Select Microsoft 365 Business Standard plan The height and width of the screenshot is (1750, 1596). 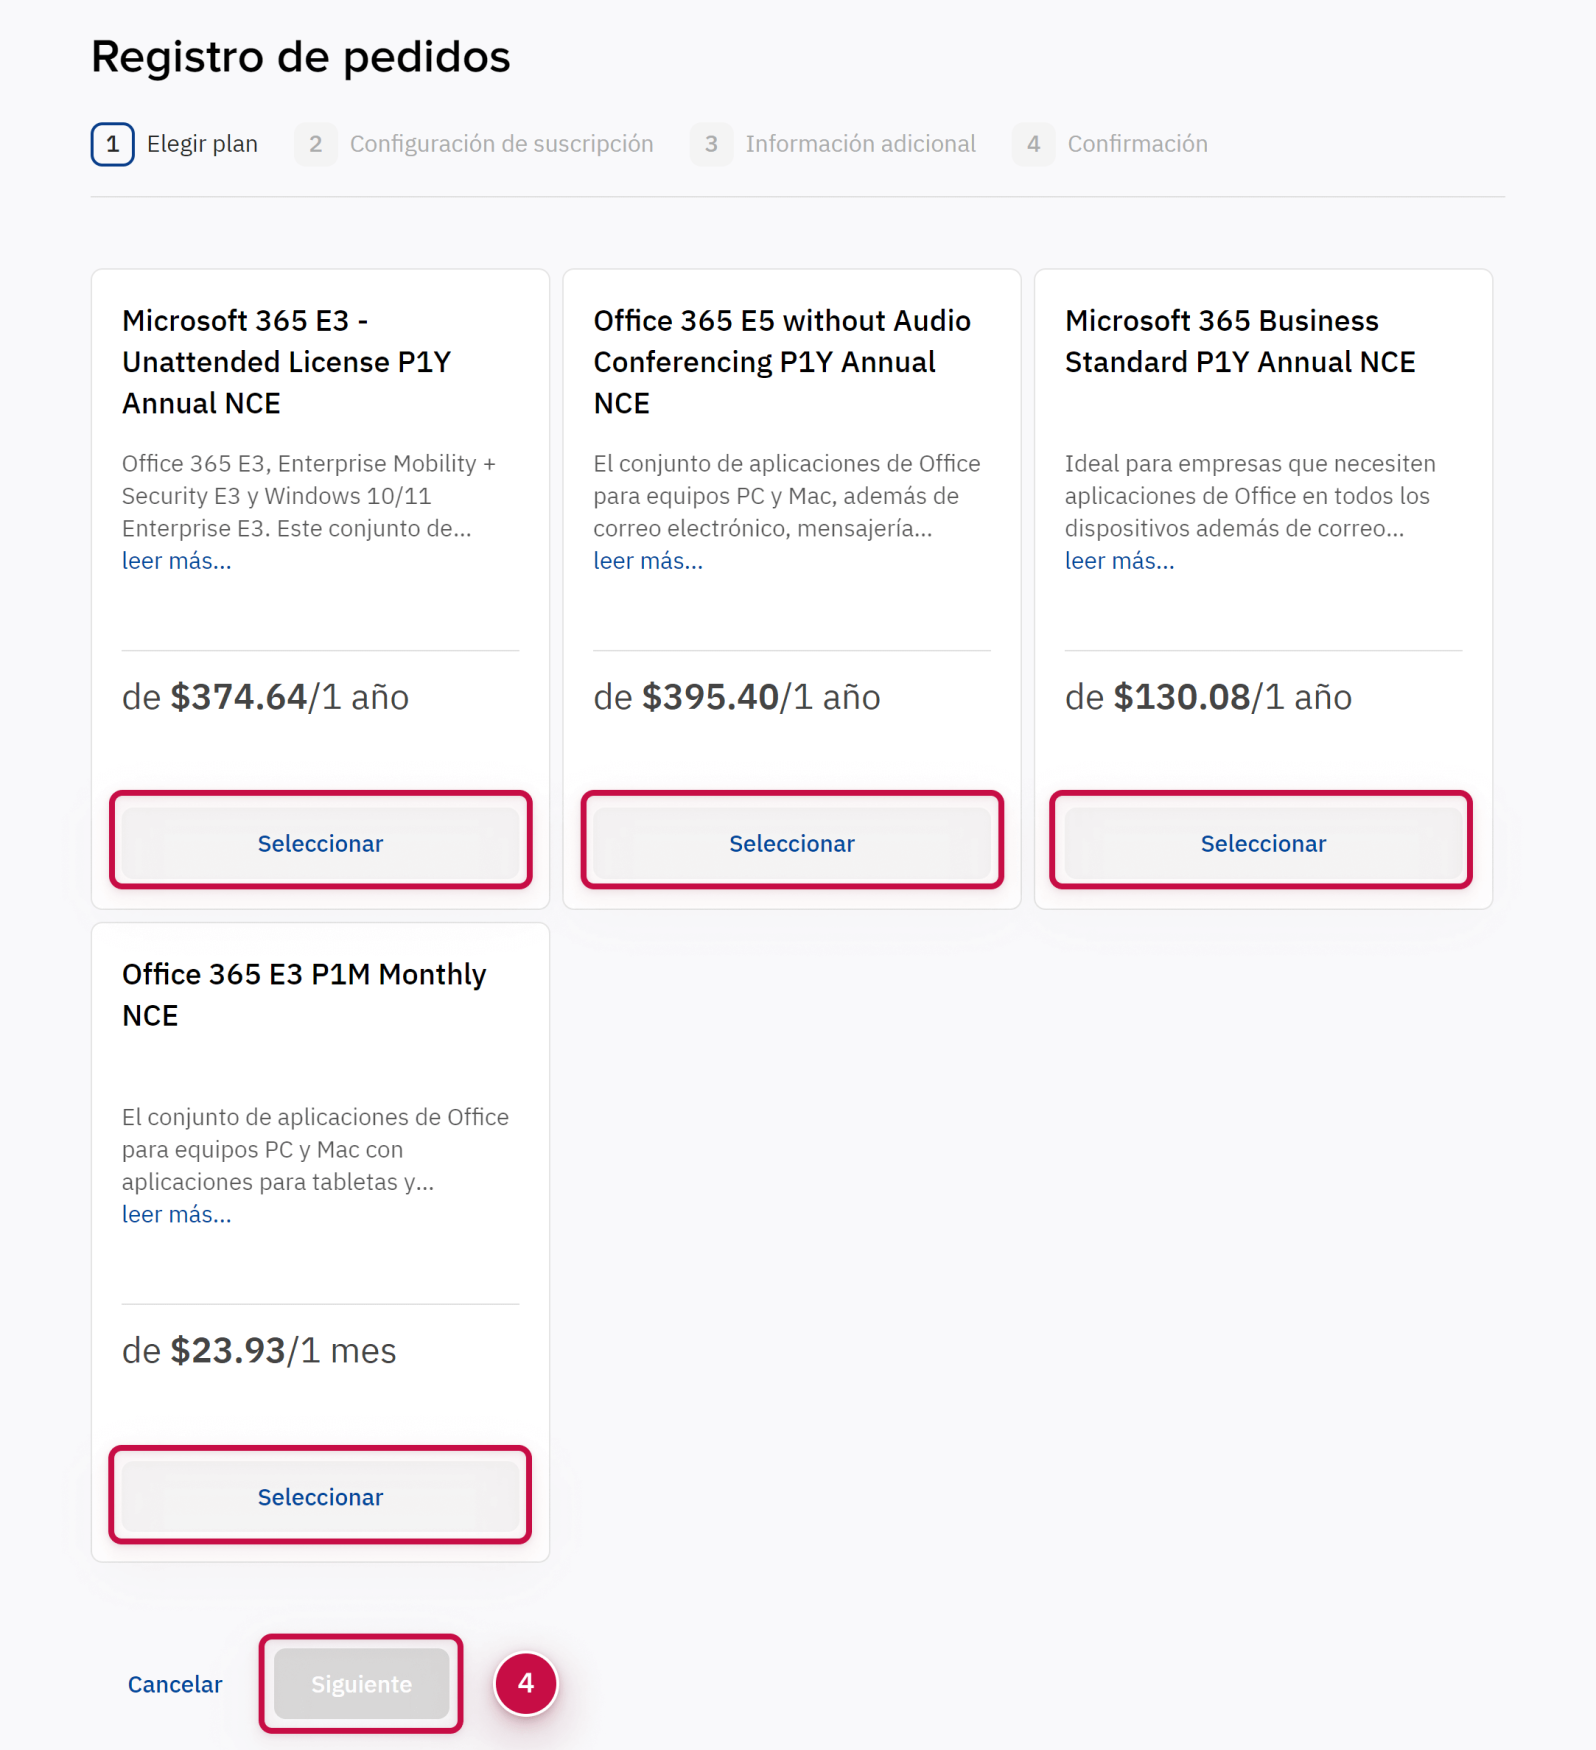click(1262, 843)
